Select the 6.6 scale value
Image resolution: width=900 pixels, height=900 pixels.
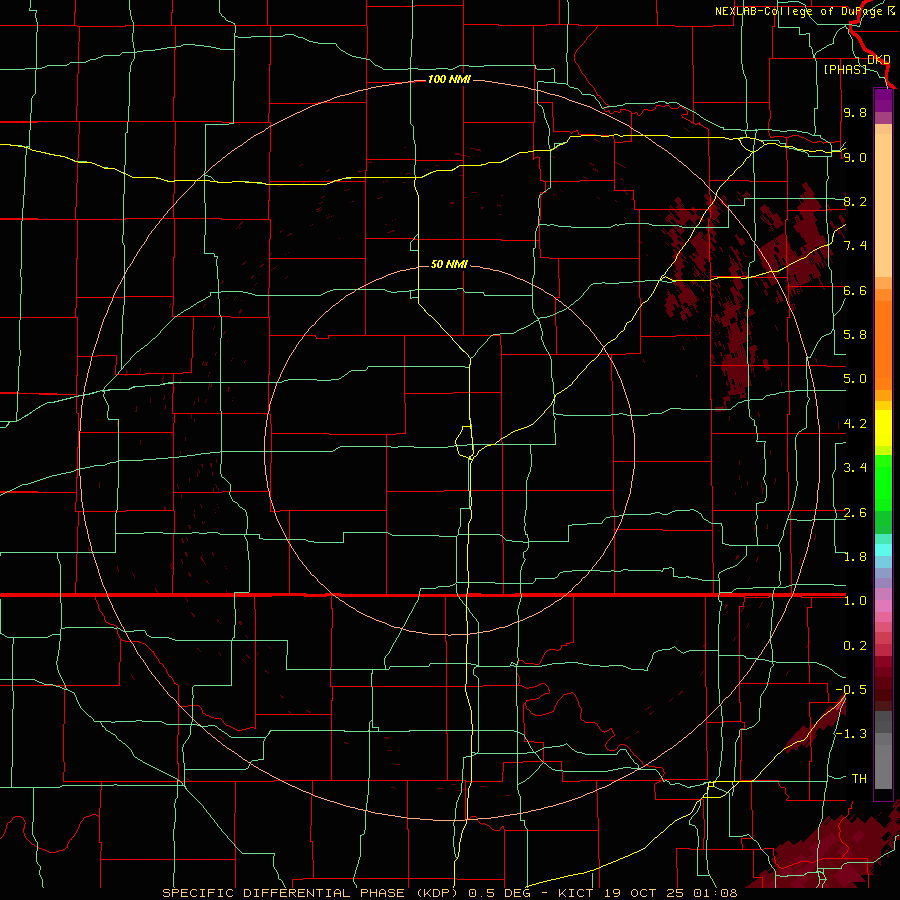click(855, 290)
